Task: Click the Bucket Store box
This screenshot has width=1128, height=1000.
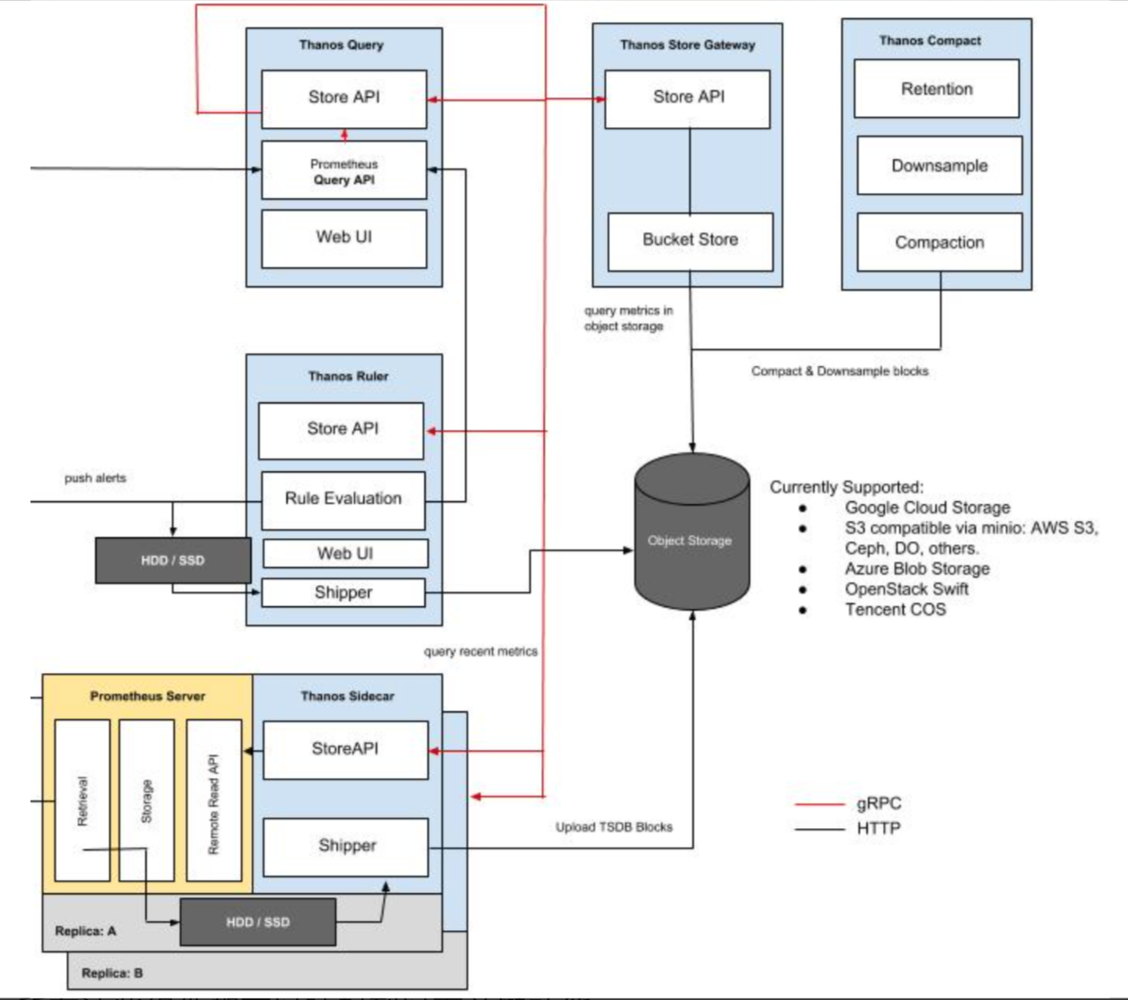Action: click(x=690, y=241)
